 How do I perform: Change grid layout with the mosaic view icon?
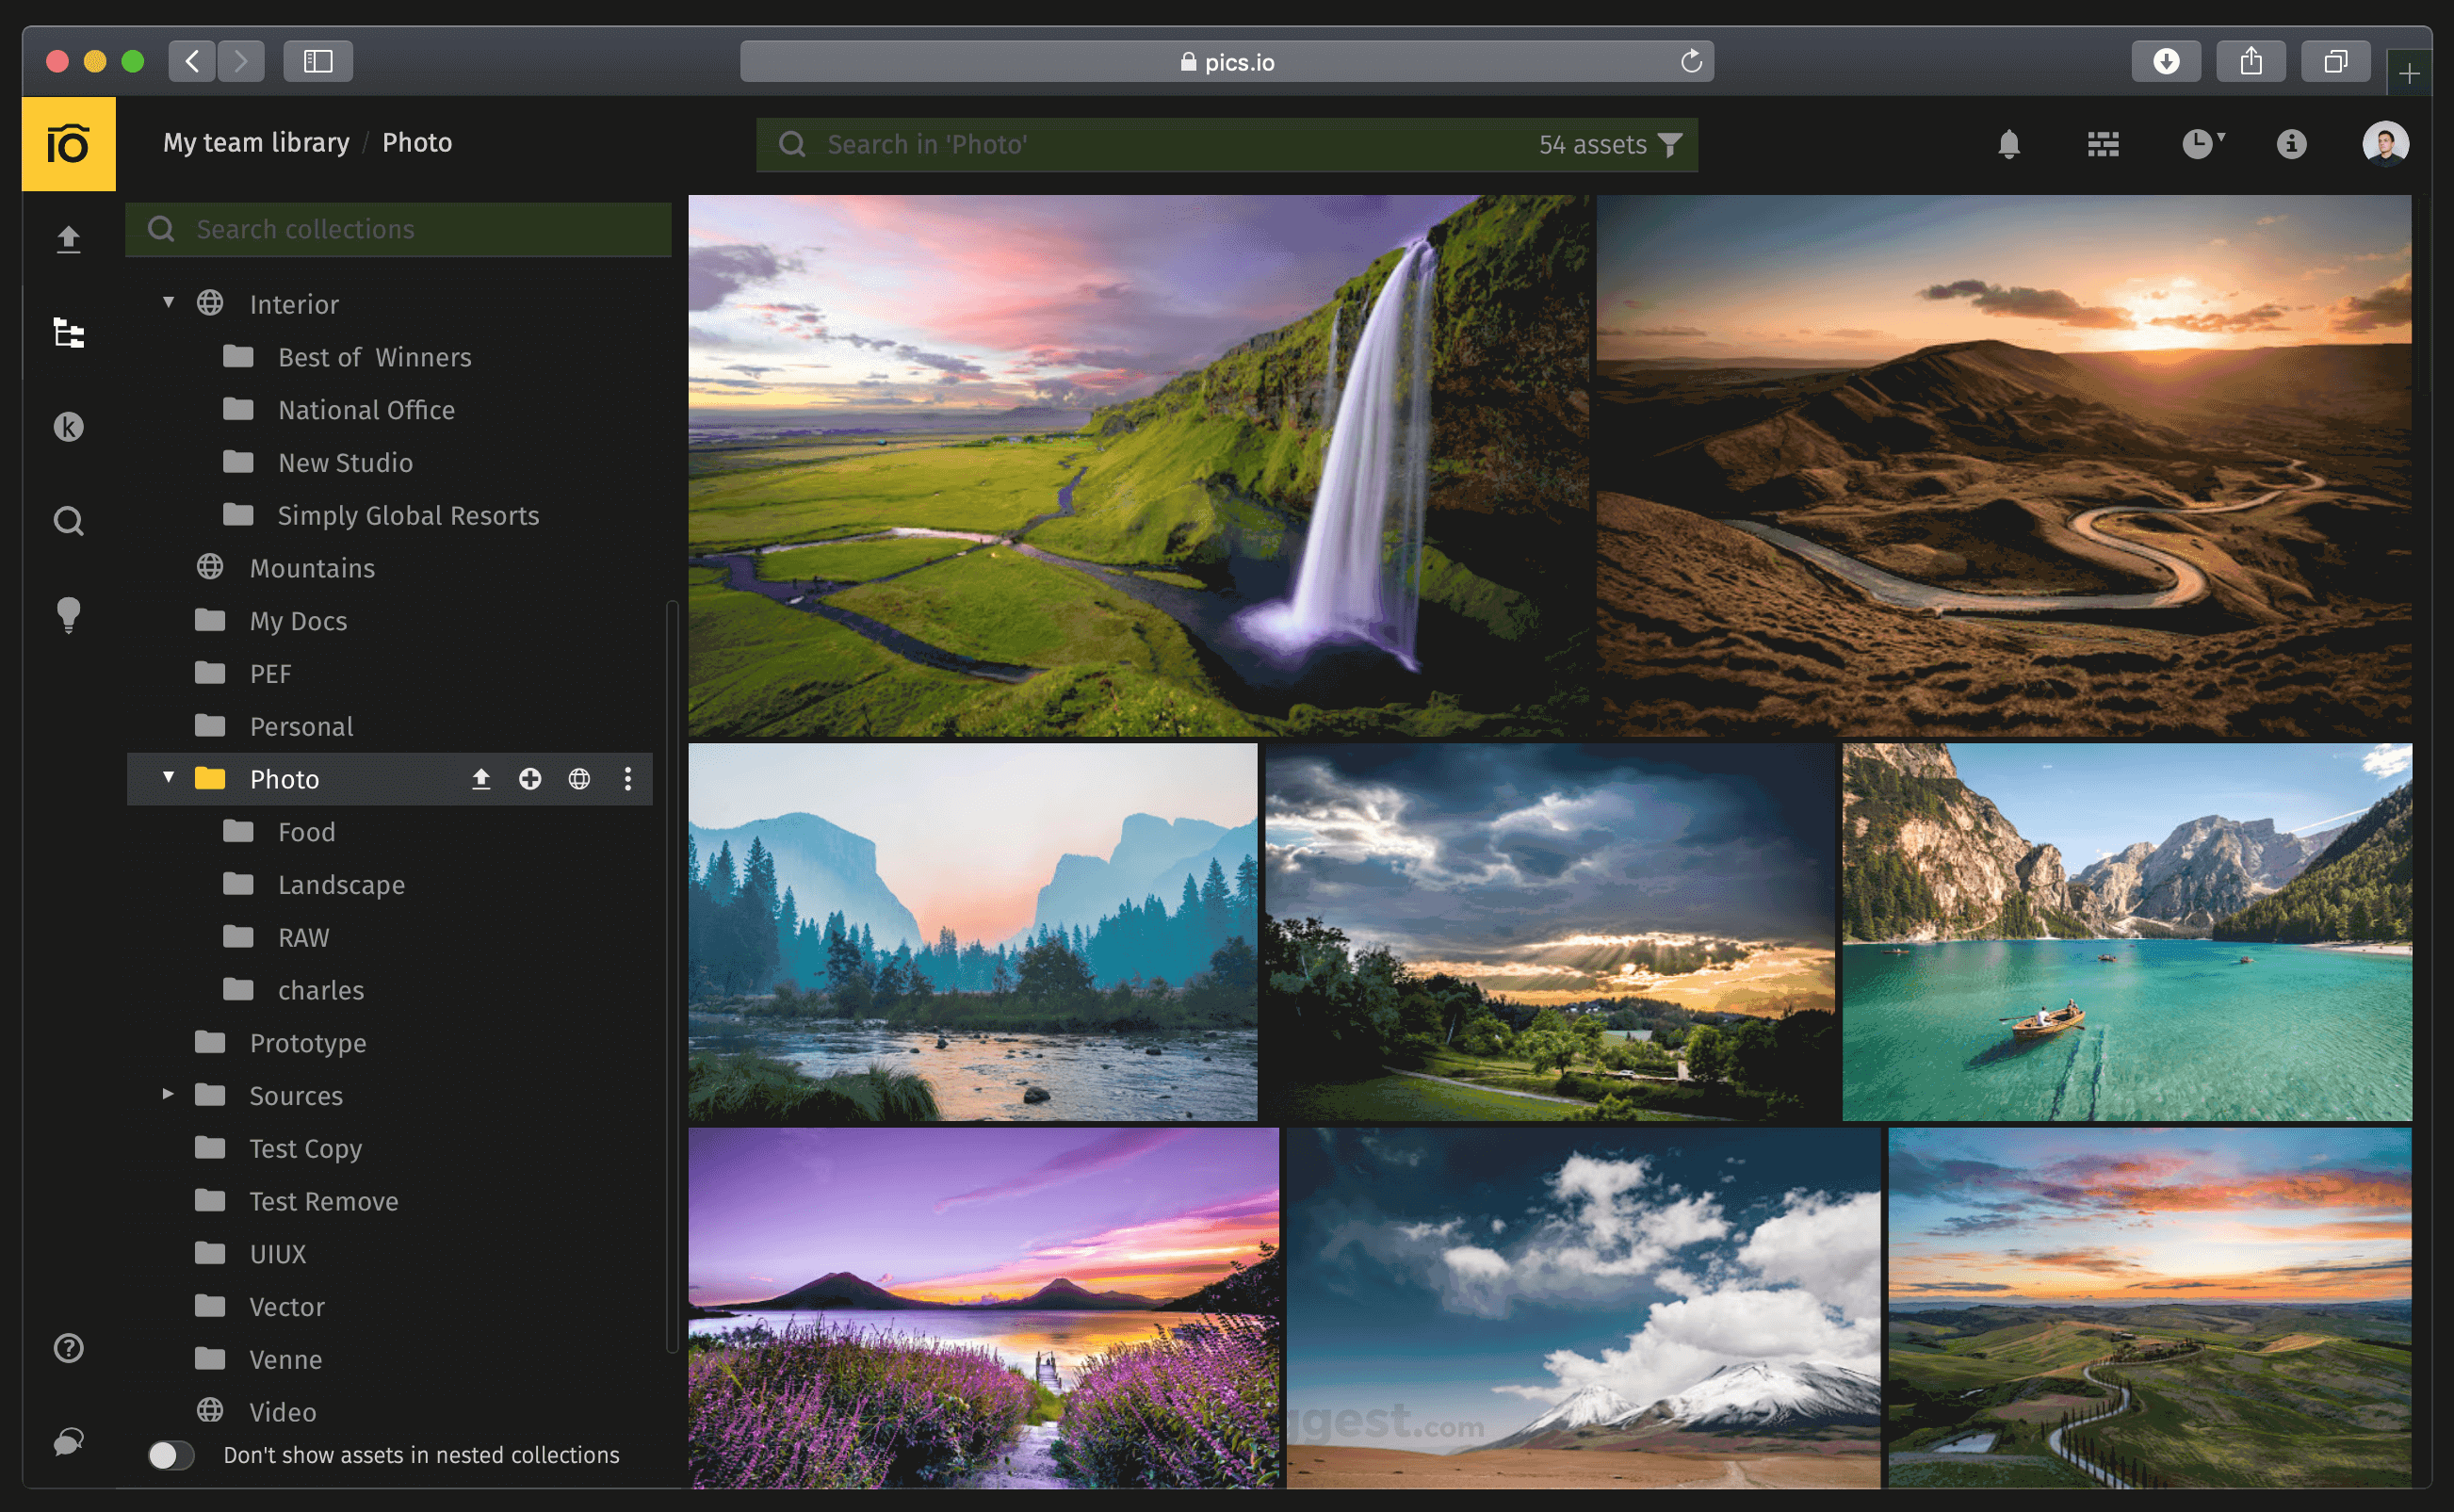click(x=2103, y=144)
